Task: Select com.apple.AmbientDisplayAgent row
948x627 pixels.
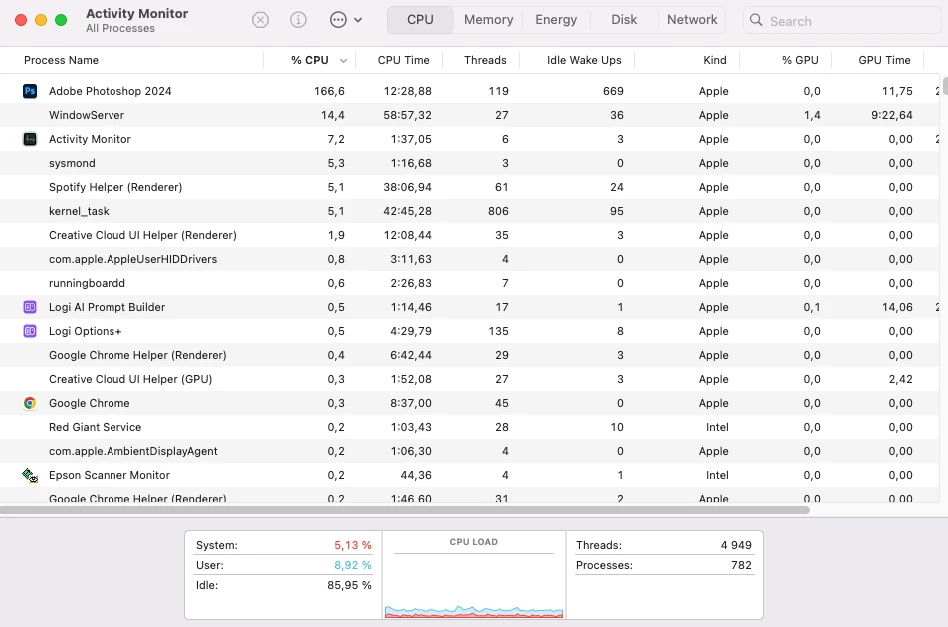Action: [x=470, y=451]
